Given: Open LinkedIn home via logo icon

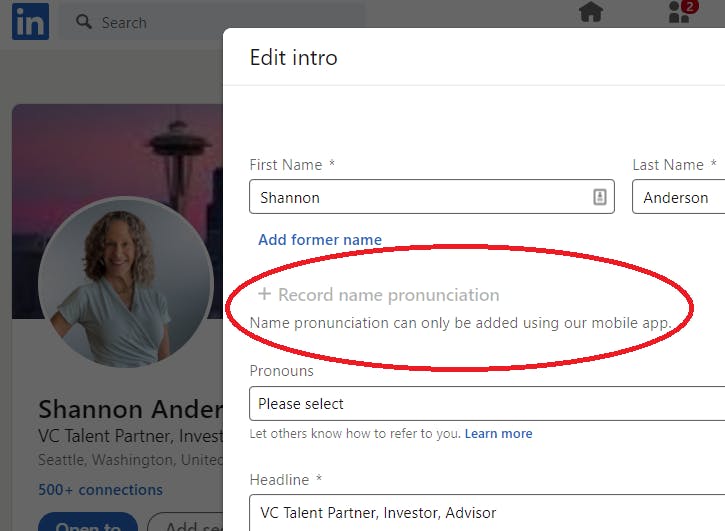Looking at the screenshot, I should tap(31, 22).
